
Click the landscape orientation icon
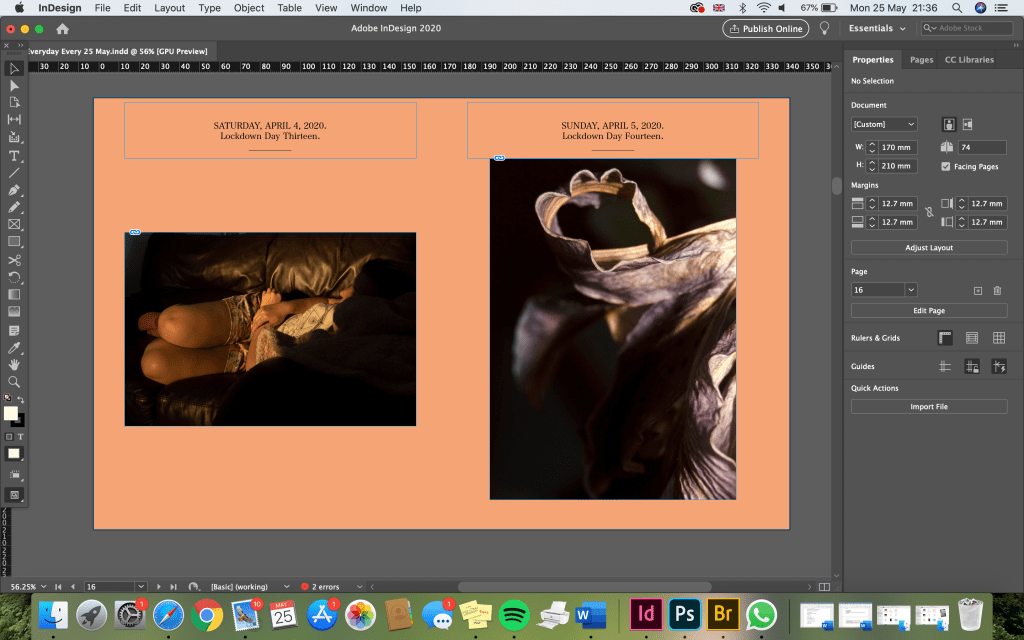coord(968,125)
